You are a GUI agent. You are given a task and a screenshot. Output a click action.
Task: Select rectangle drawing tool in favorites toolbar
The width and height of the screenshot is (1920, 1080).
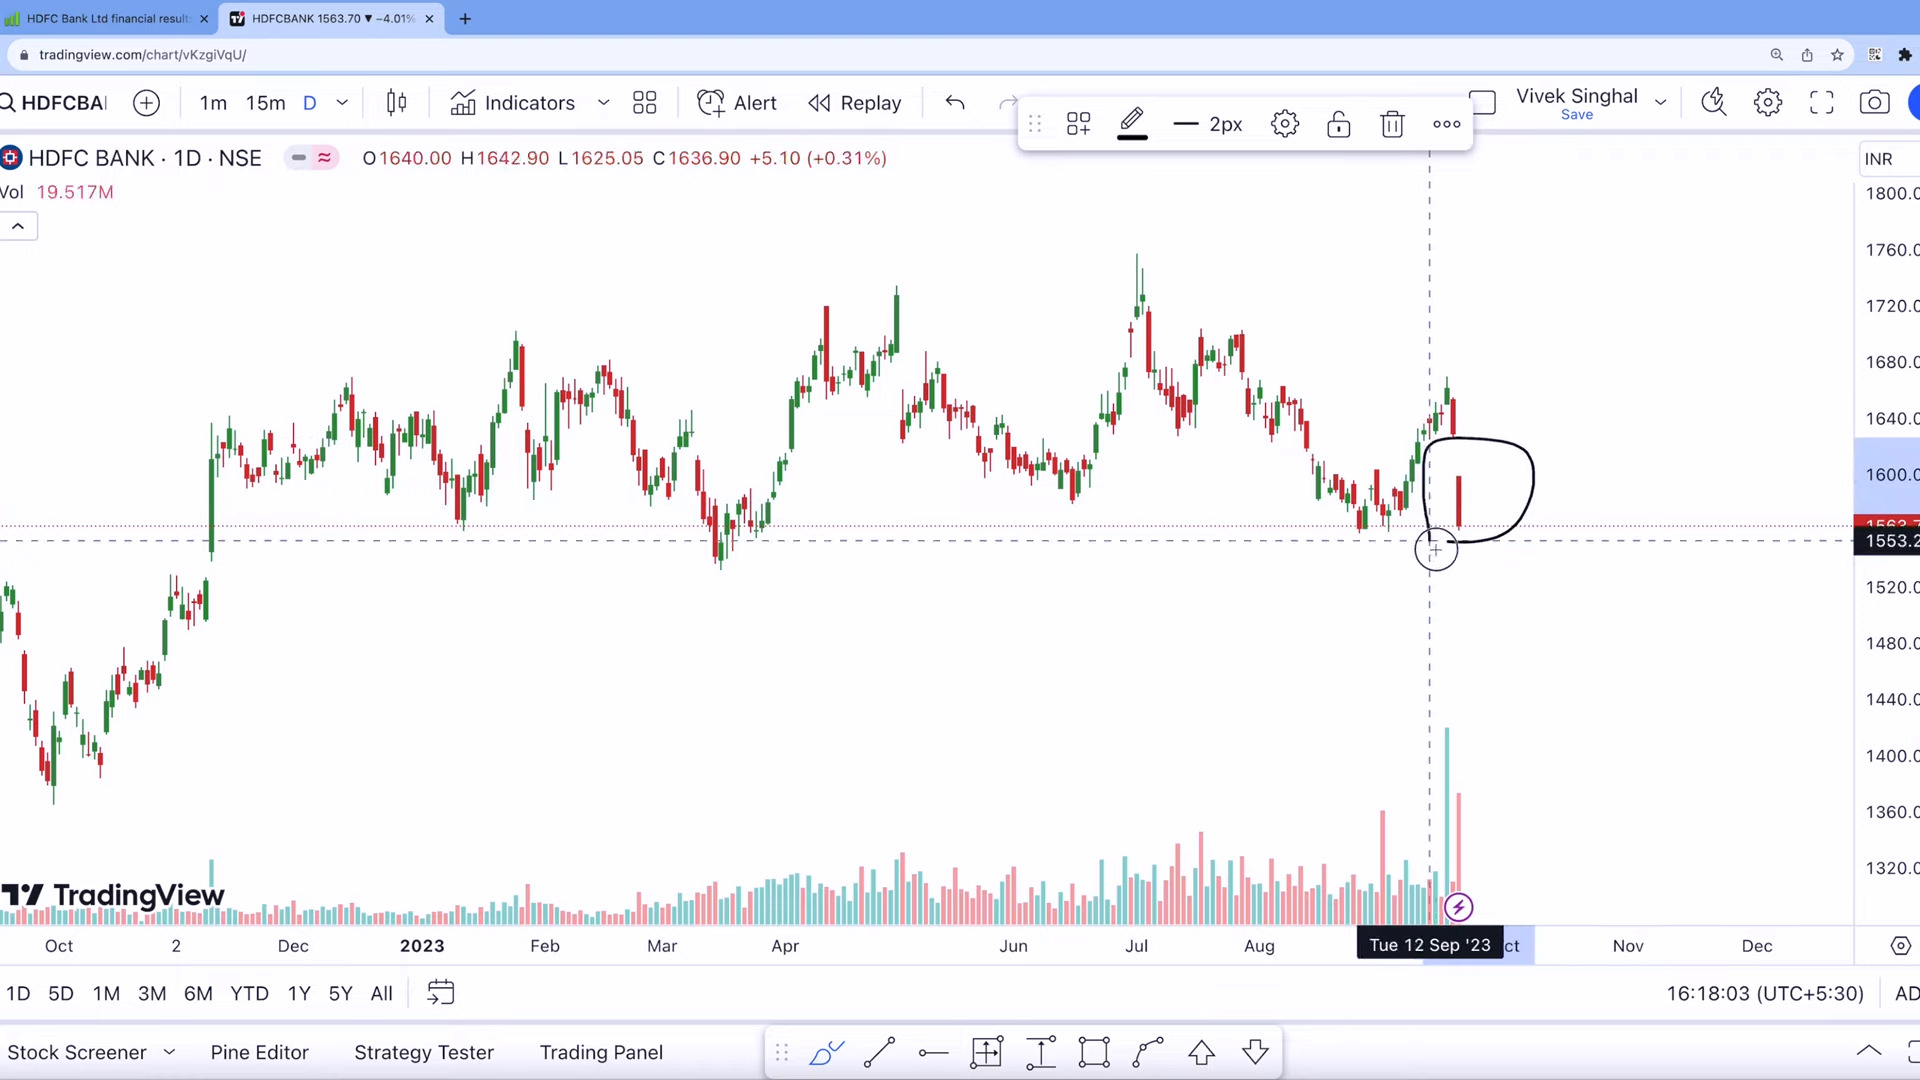(1094, 1053)
